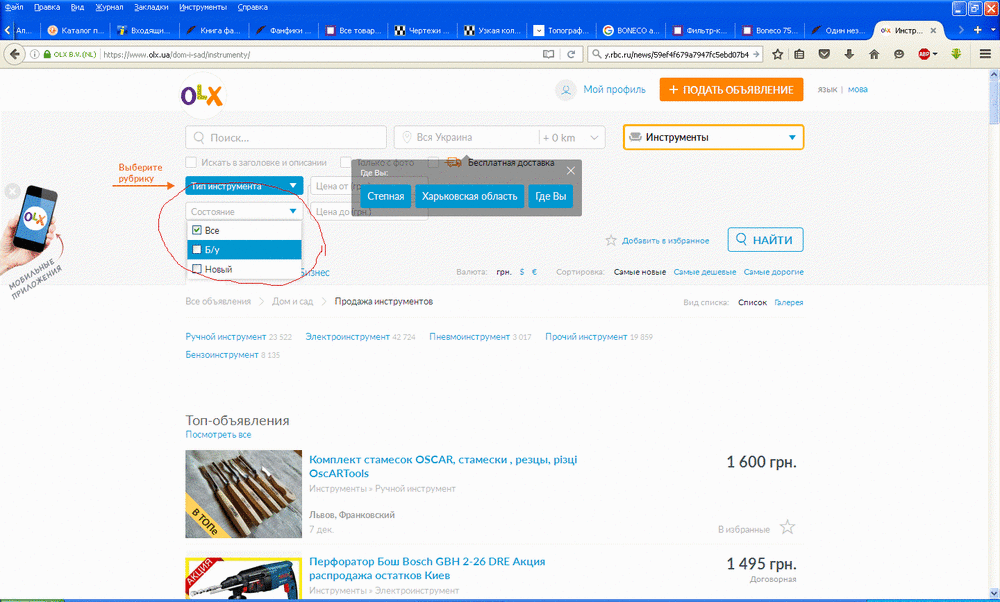Screen dimensions: 1000x602
Task: Click the location pin in the region field
Action: click(x=406, y=136)
